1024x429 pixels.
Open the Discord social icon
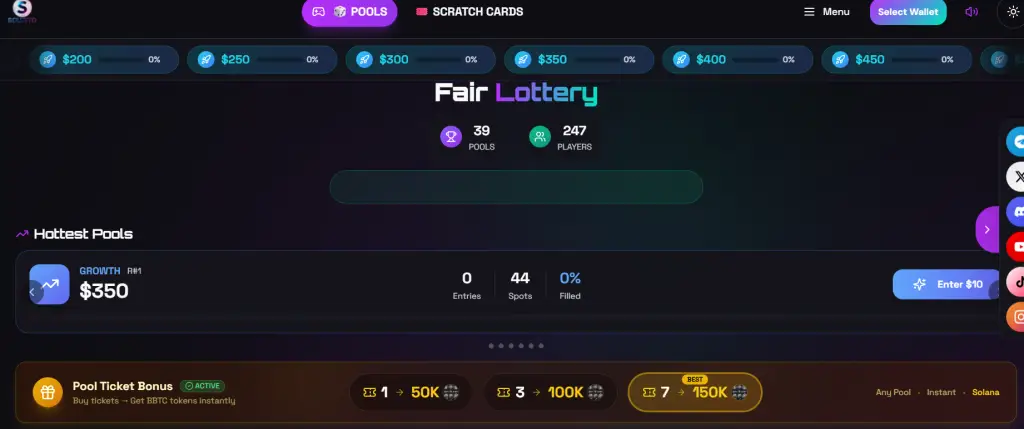pos(1016,212)
